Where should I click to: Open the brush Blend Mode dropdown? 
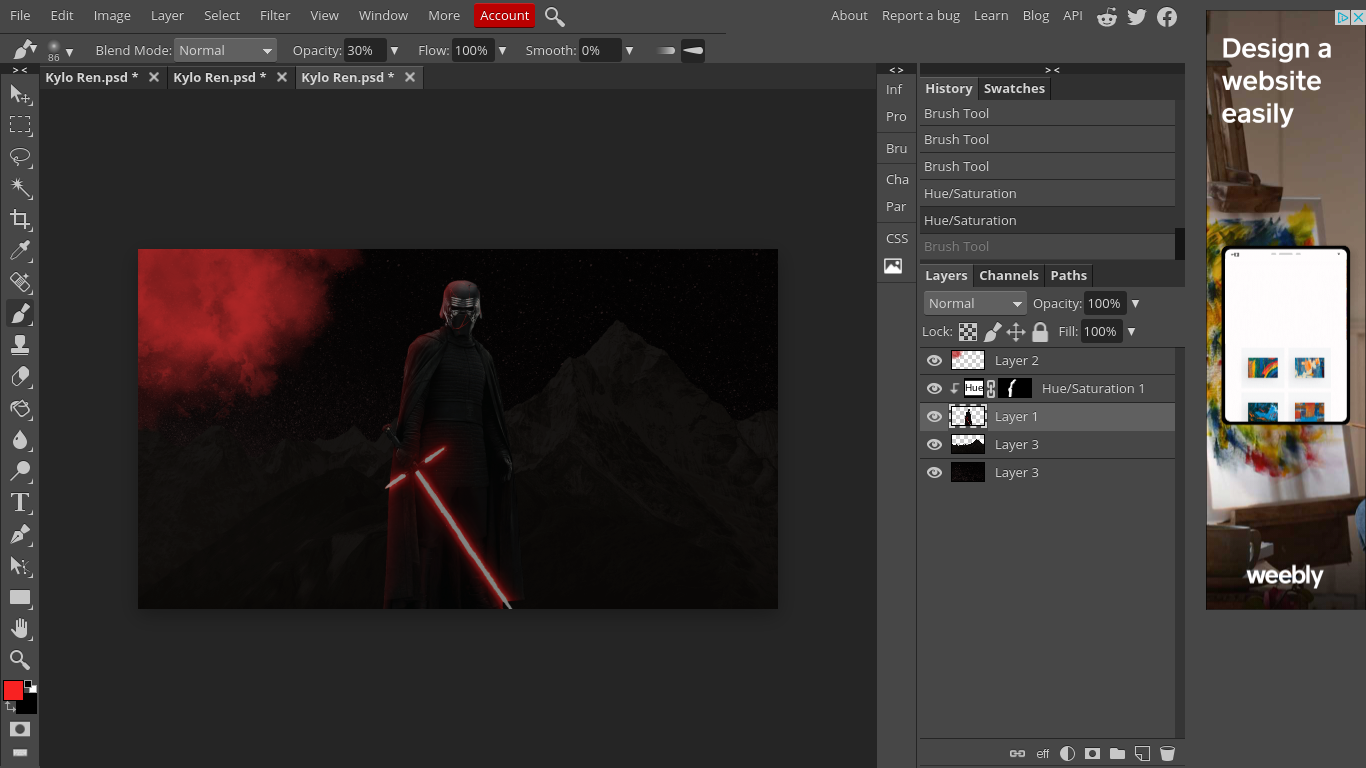(225, 50)
